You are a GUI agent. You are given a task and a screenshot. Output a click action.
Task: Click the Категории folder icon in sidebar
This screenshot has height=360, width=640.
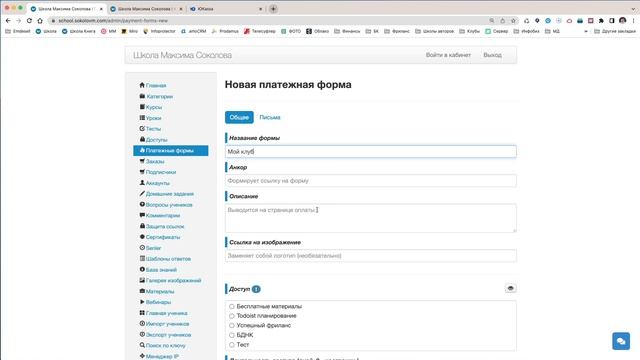(142, 96)
